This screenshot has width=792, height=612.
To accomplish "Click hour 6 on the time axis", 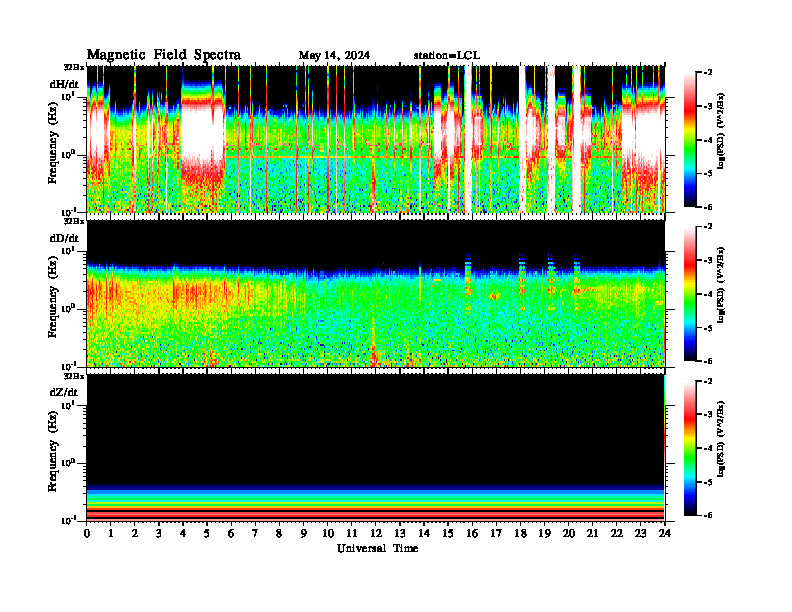I will [231, 533].
